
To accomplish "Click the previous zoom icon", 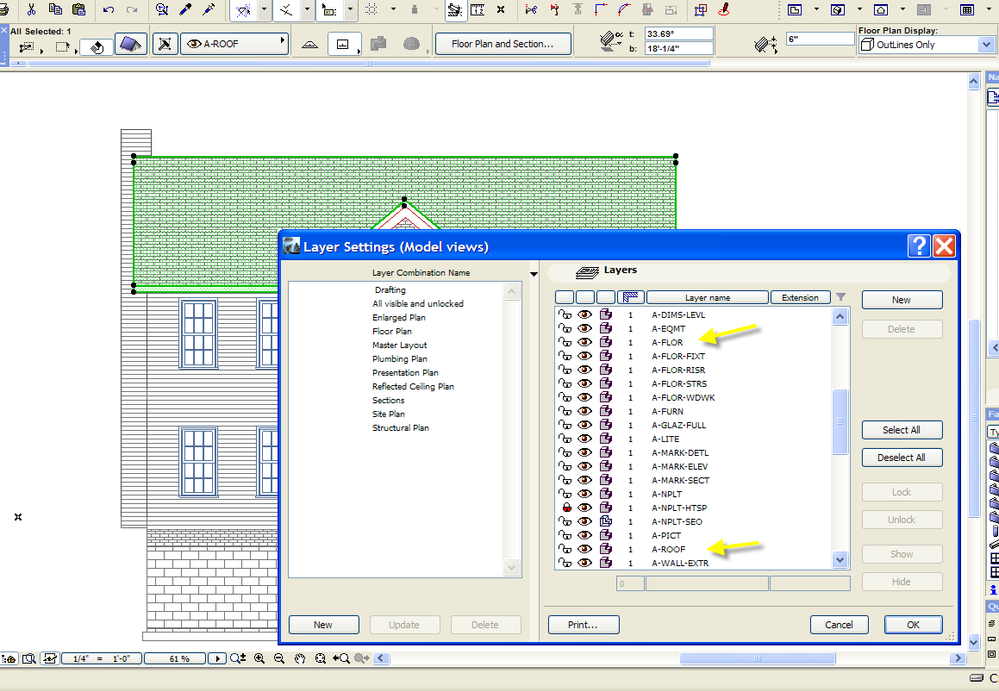I will tap(341, 659).
